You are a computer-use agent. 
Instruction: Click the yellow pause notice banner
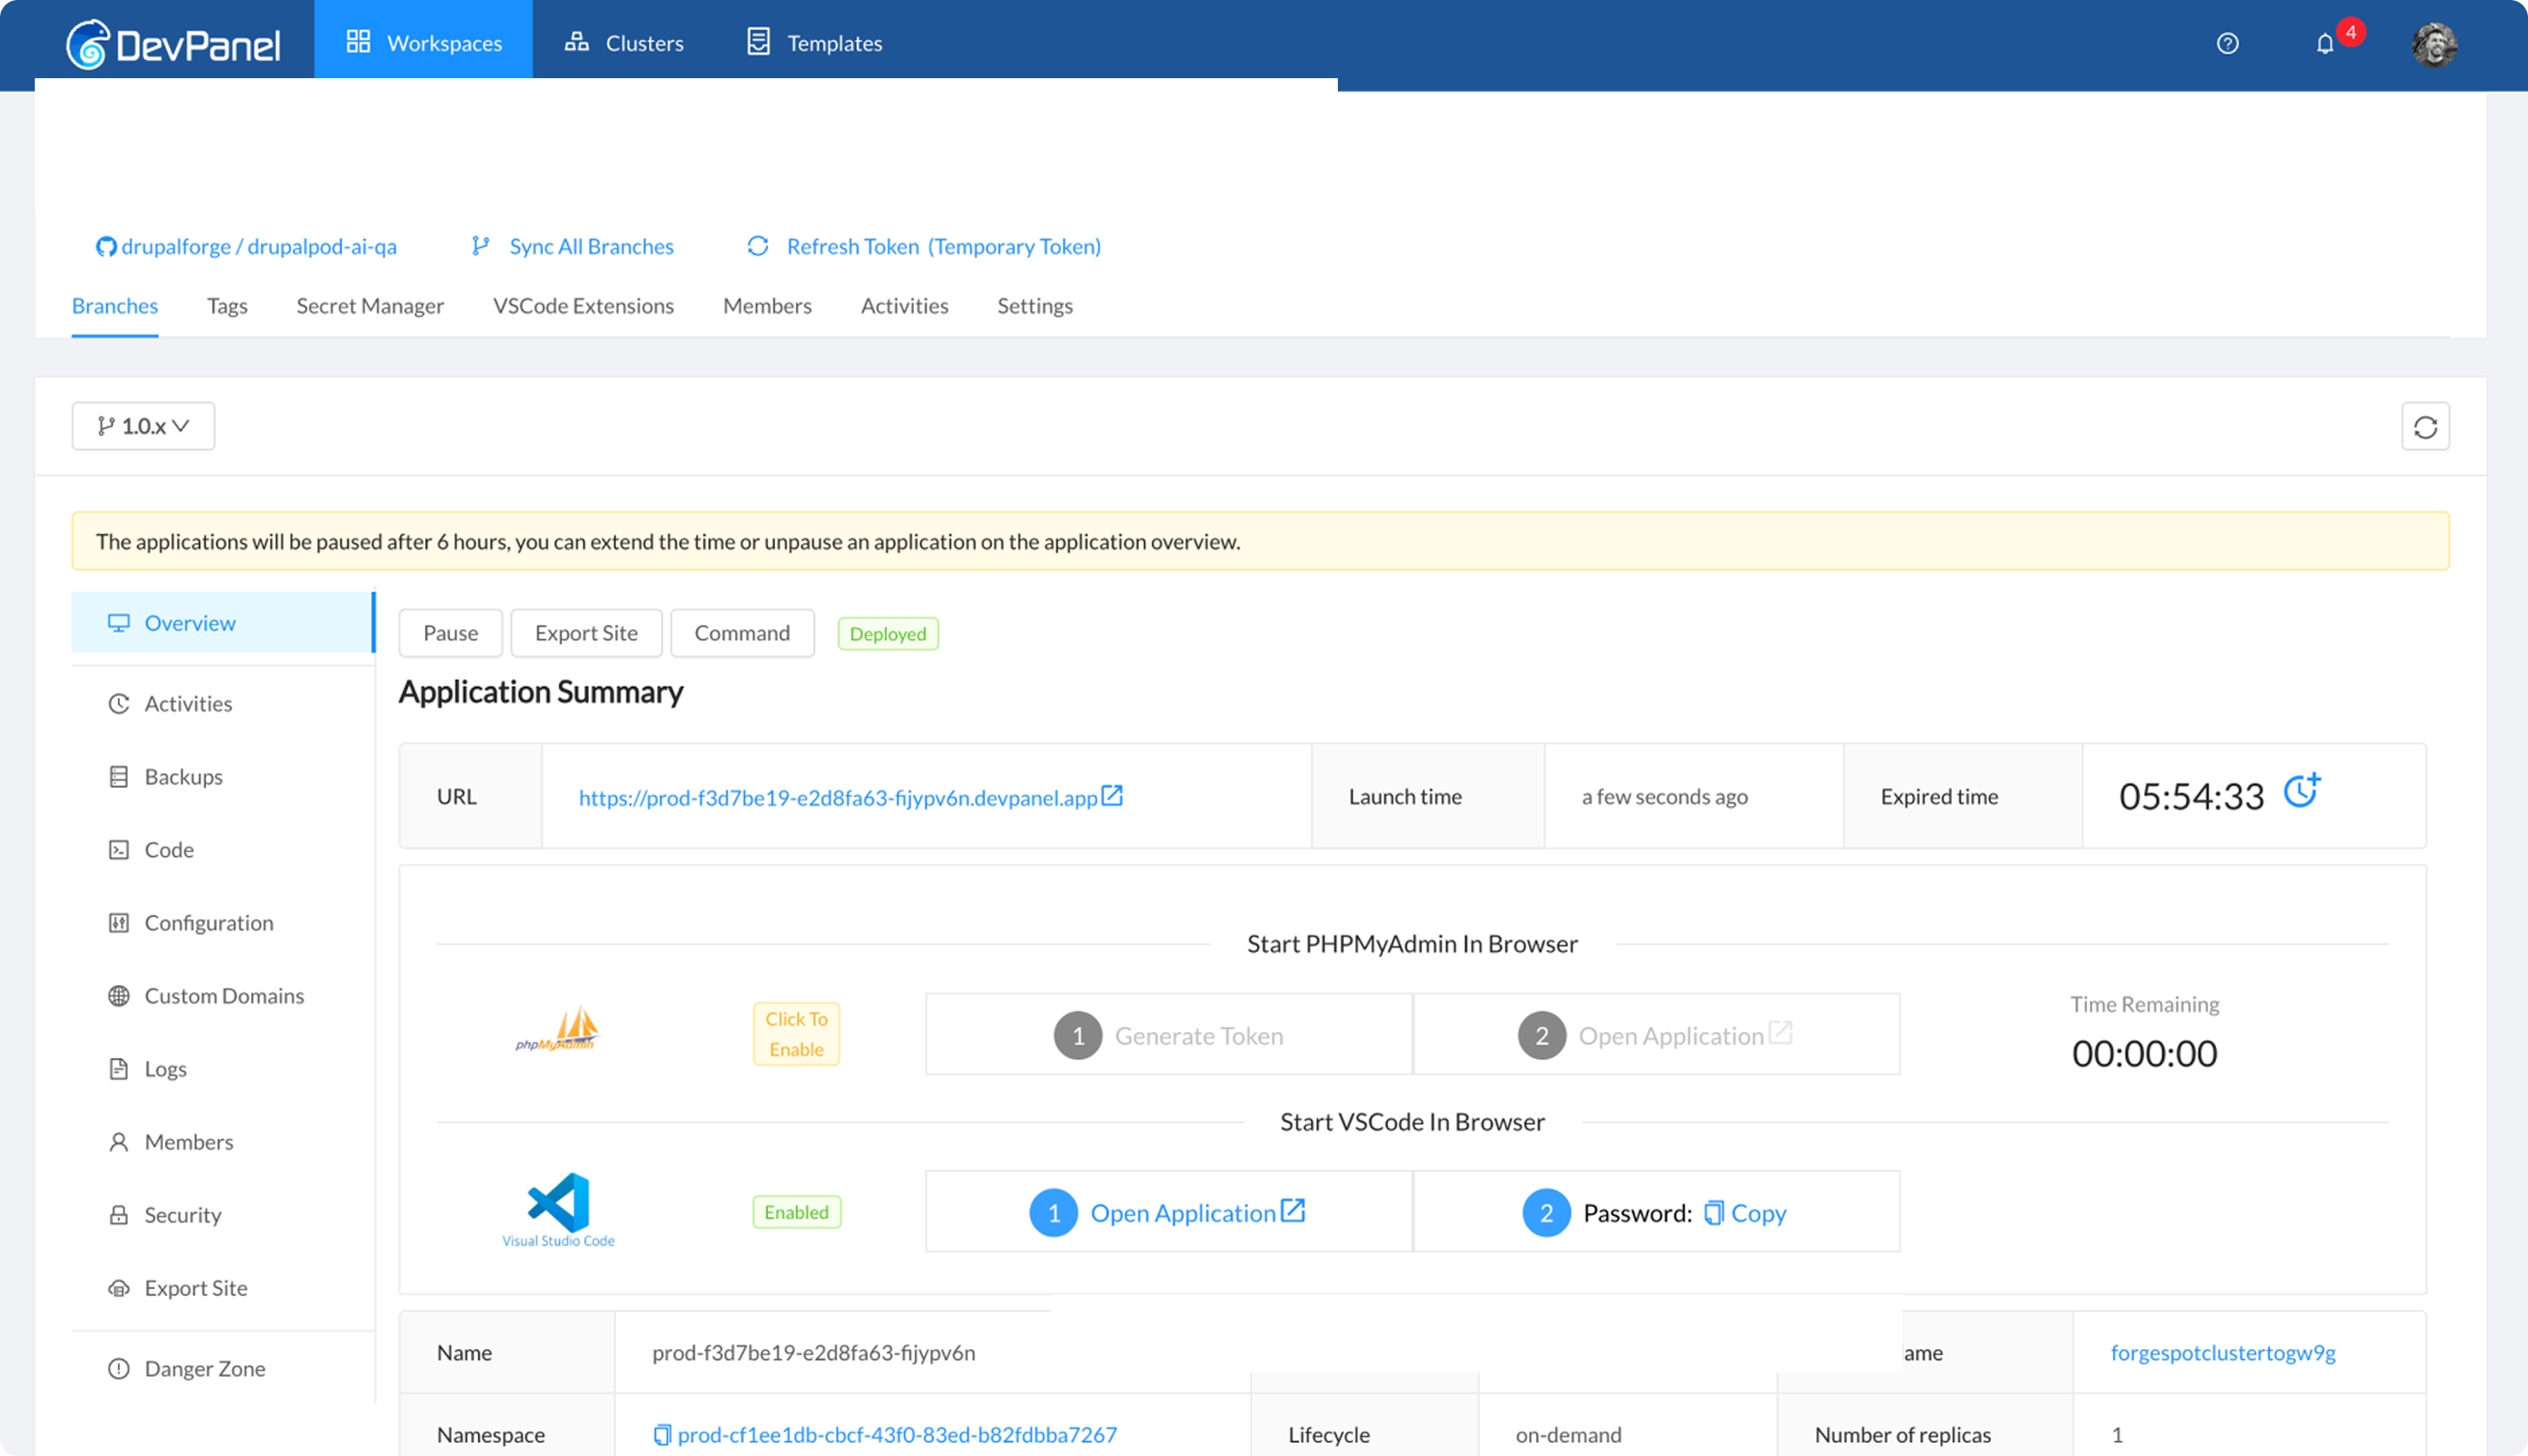tap(1260, 541)
